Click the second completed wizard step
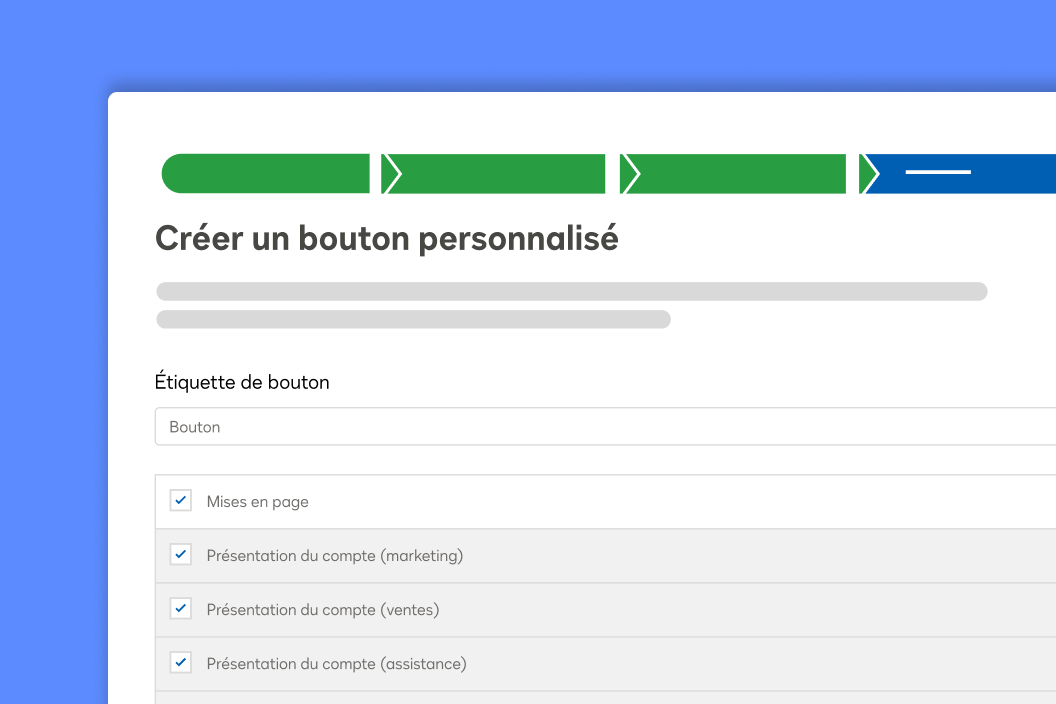 click(x=500, y=173)
